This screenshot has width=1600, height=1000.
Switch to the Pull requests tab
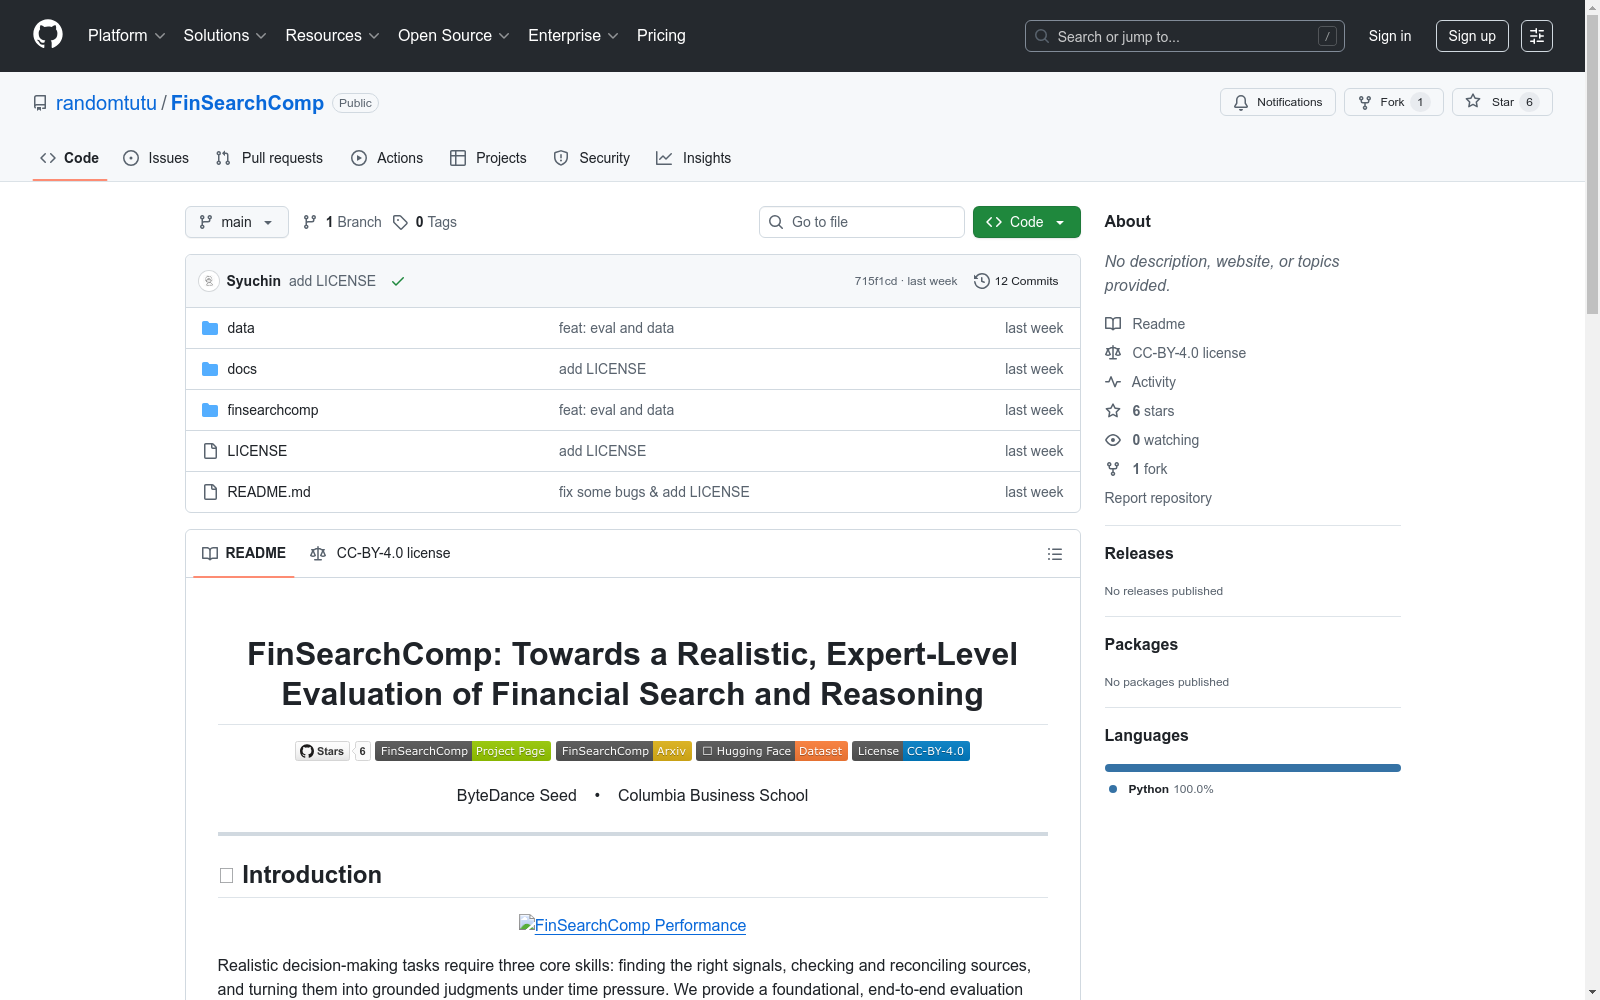coord(269,158)
